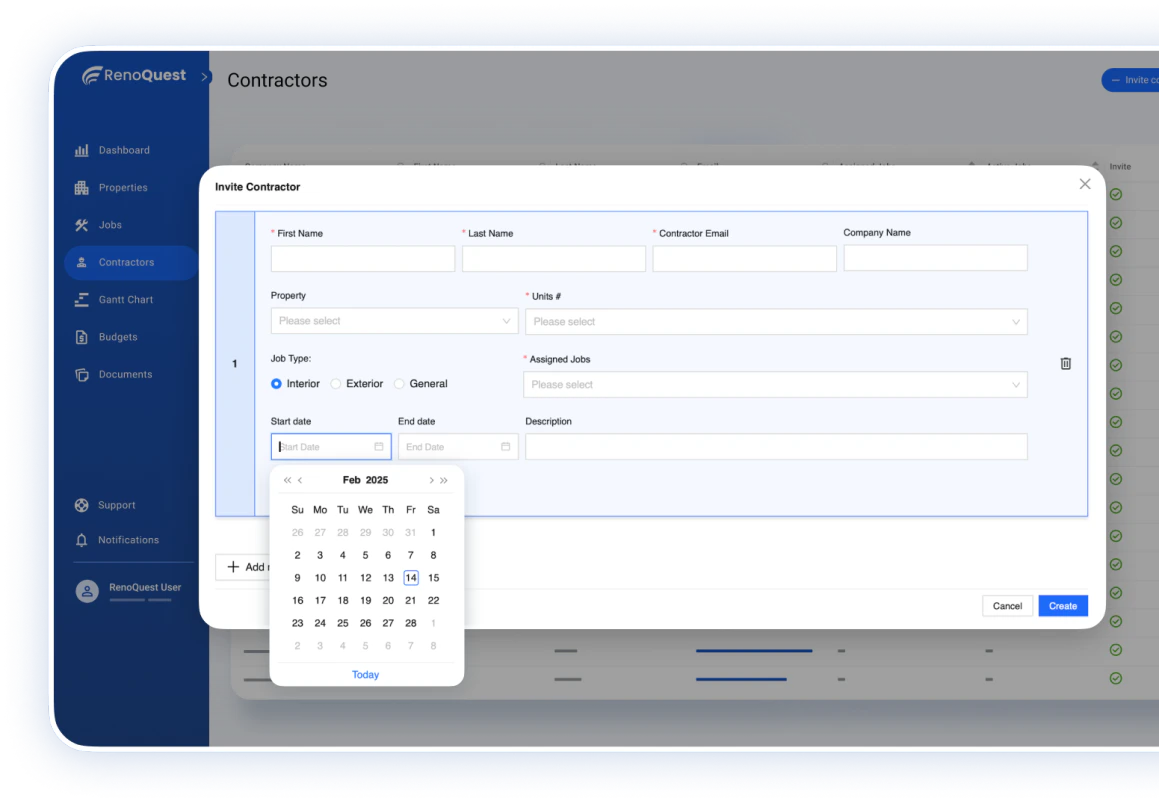Click the first green check under Invite
The height and width of the screenshot is (798, 1159).
1116,194
